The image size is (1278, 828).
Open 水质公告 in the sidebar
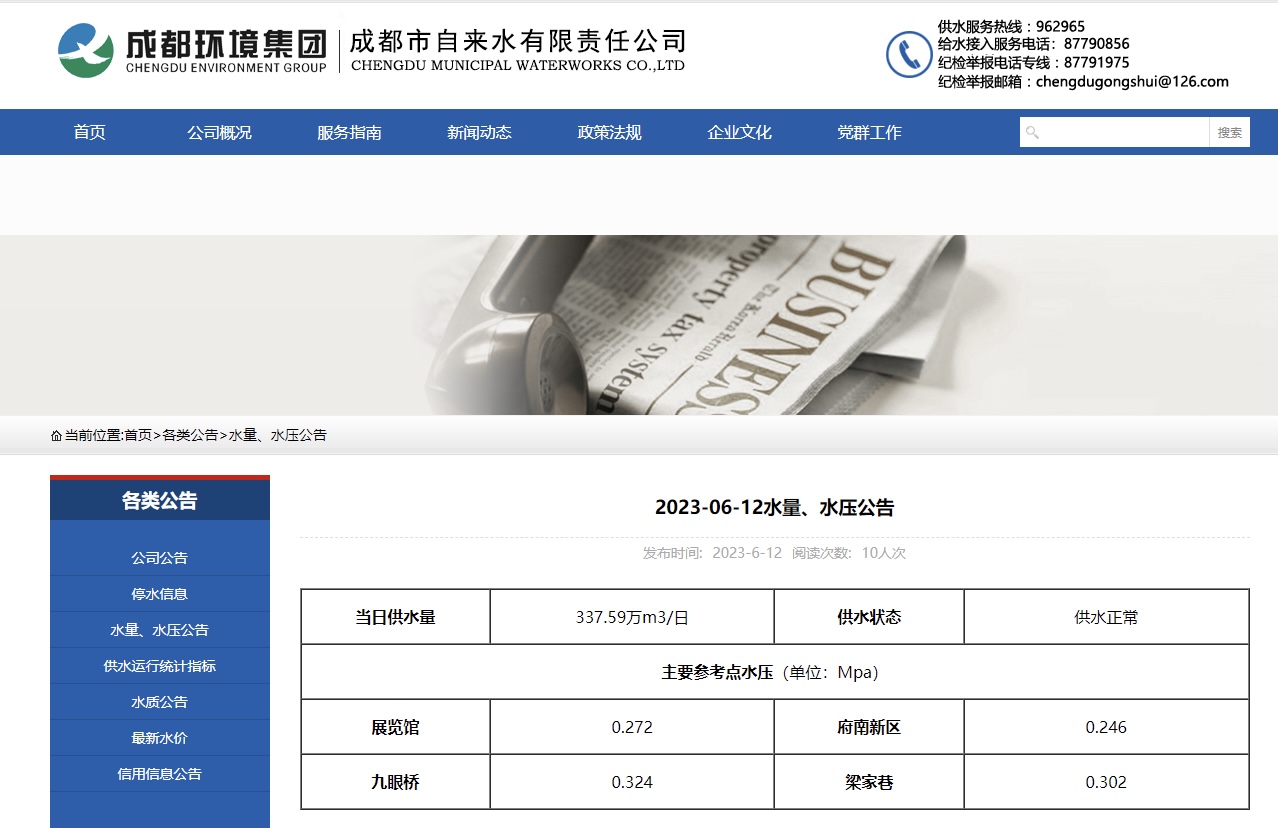point(160,702)
